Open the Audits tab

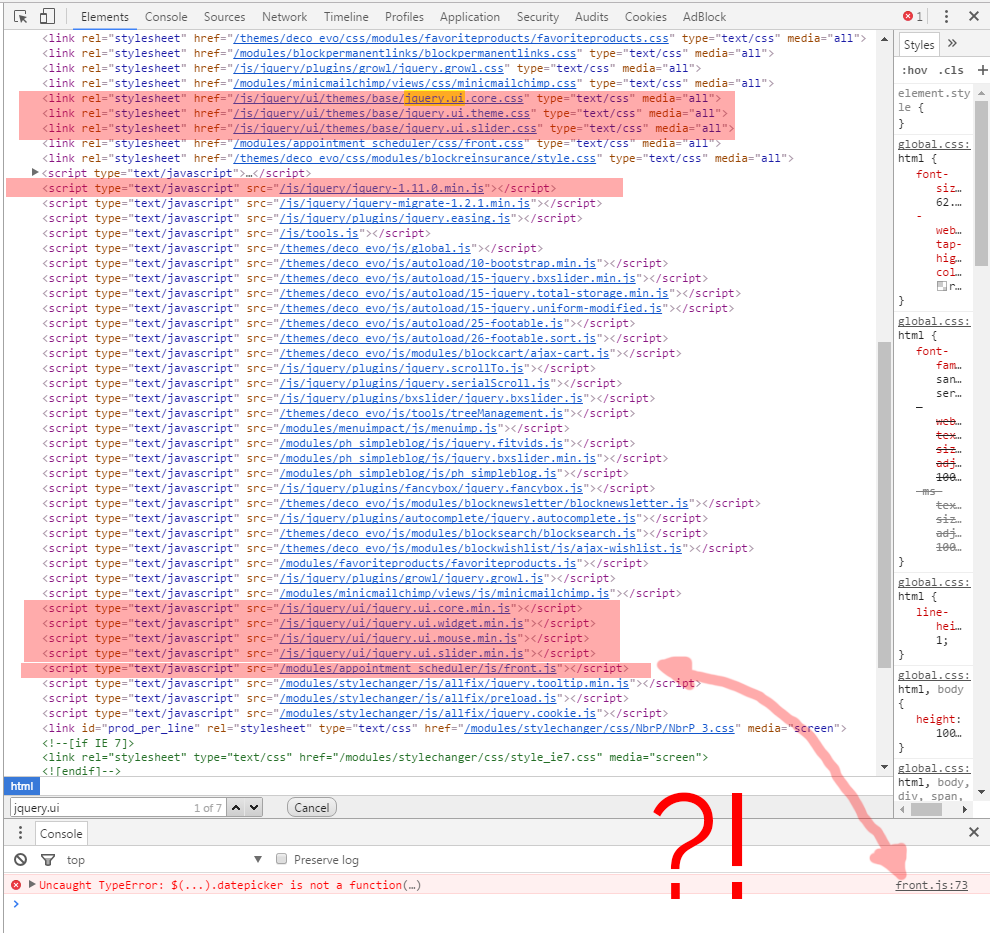coord(592,17)
